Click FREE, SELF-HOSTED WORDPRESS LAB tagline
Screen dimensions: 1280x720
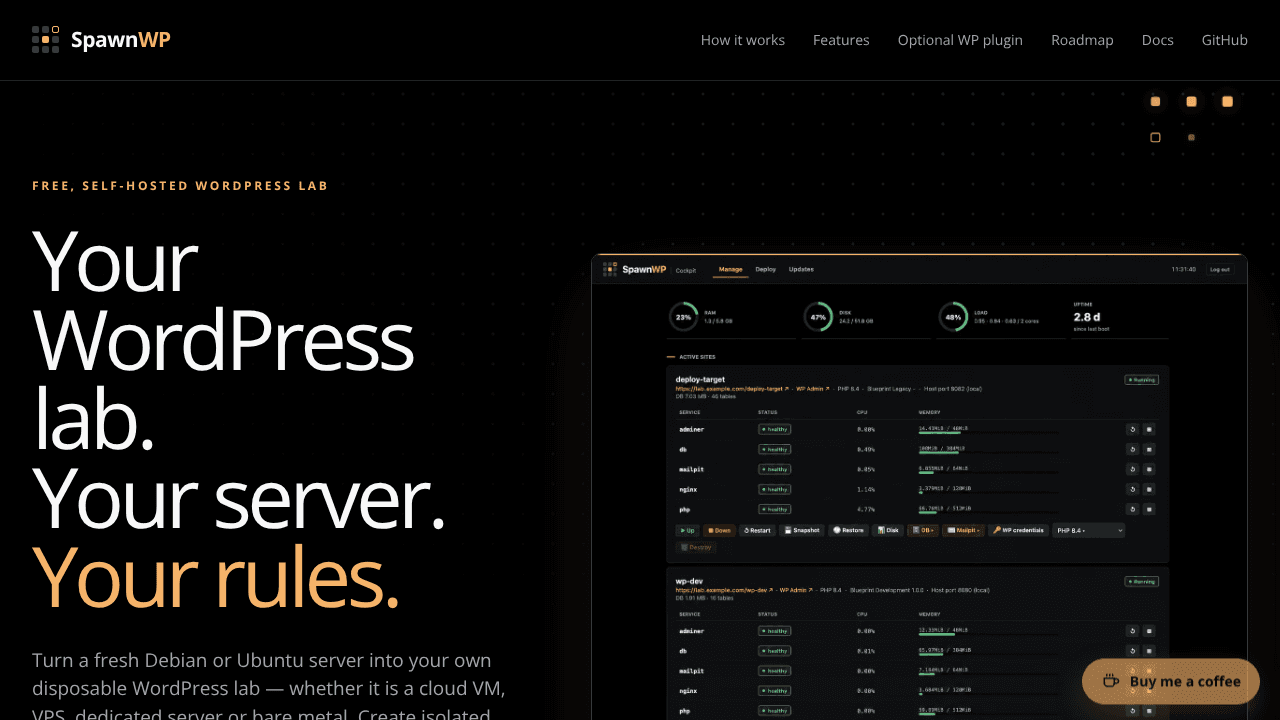pyautogui.click(x=180, y=185)
